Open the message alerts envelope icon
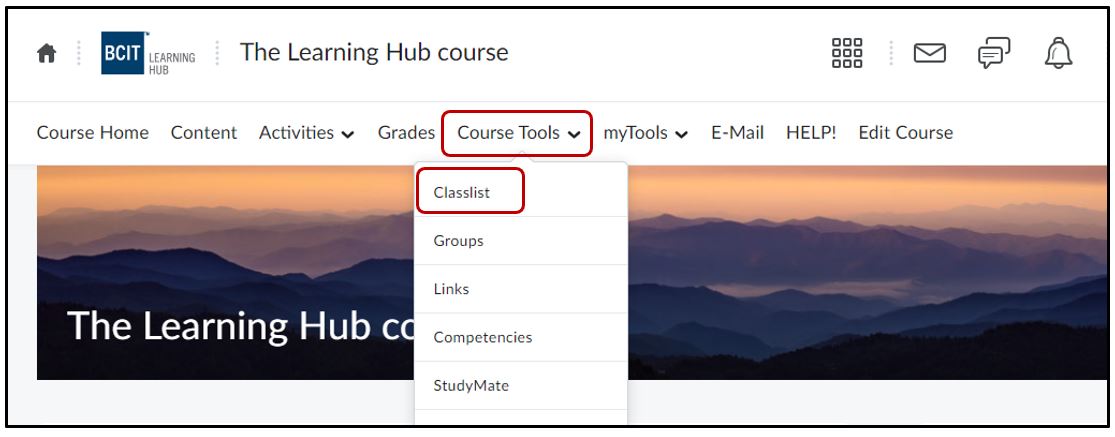 [x=930, y=53]
